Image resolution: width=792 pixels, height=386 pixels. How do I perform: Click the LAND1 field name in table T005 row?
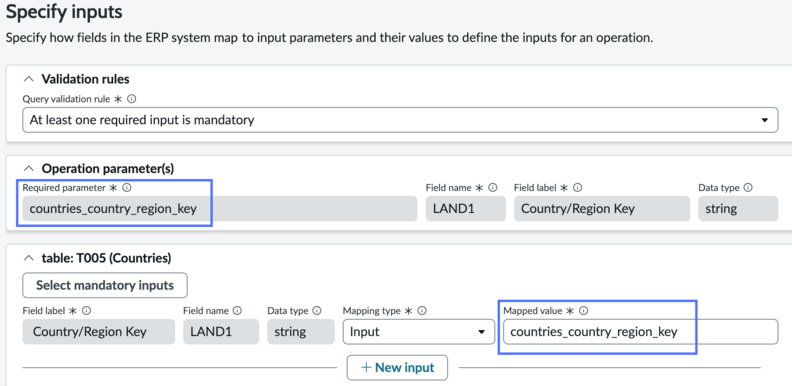[221, 332]
